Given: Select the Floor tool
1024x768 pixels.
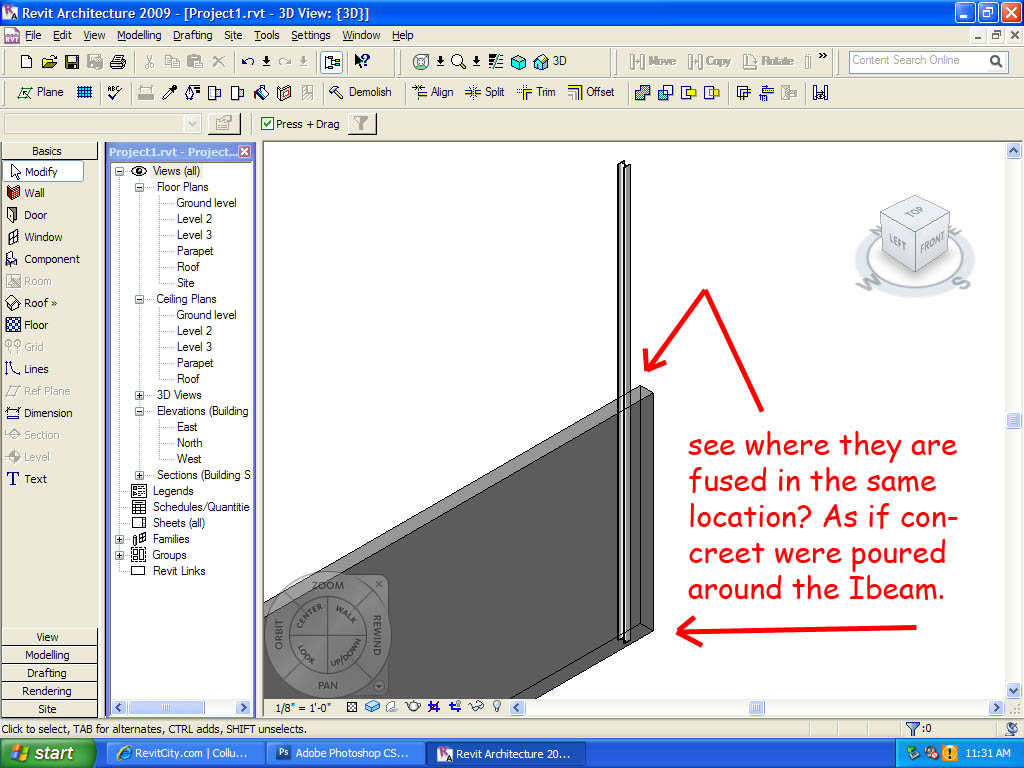Looking at the screenshot, I should pos(27,325).
